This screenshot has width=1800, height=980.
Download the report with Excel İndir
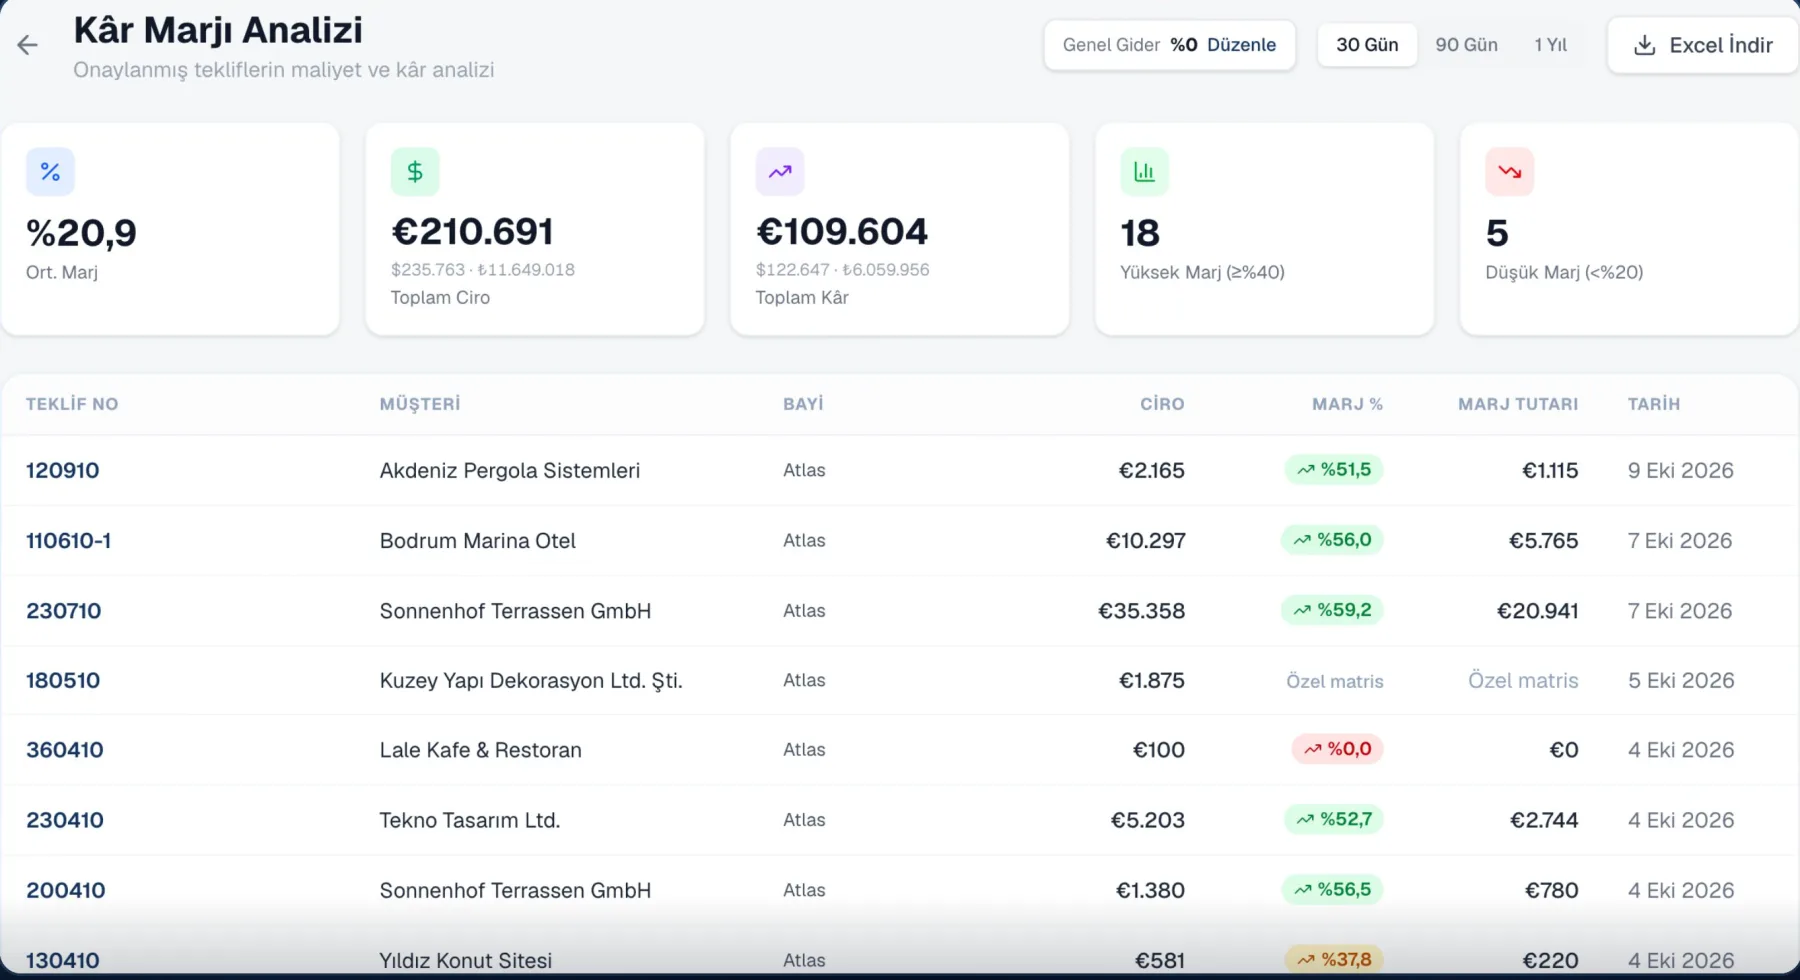(x=1703, y=45)
